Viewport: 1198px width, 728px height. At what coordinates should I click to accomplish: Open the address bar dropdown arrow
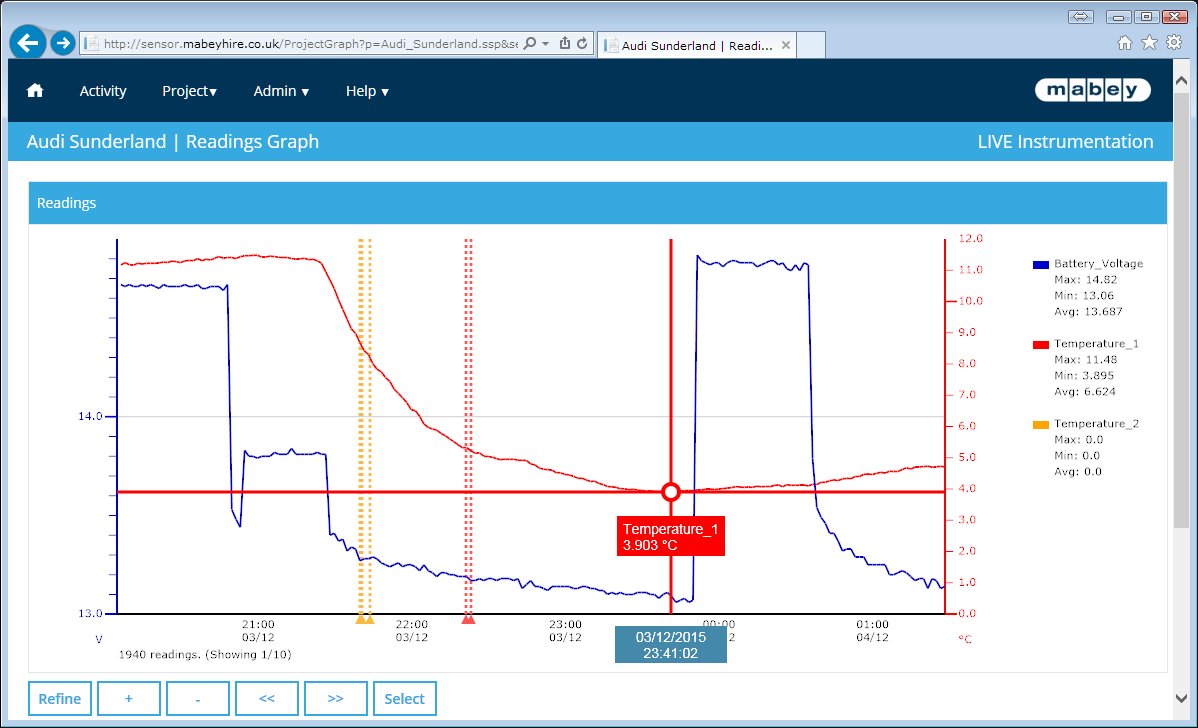tap(546, 44)
